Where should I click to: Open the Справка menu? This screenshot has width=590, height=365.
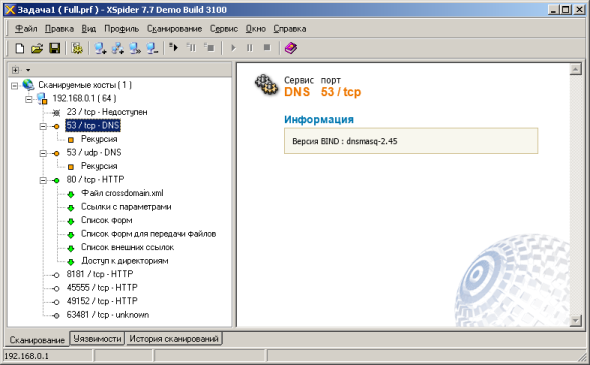click(x=289, y=29)
